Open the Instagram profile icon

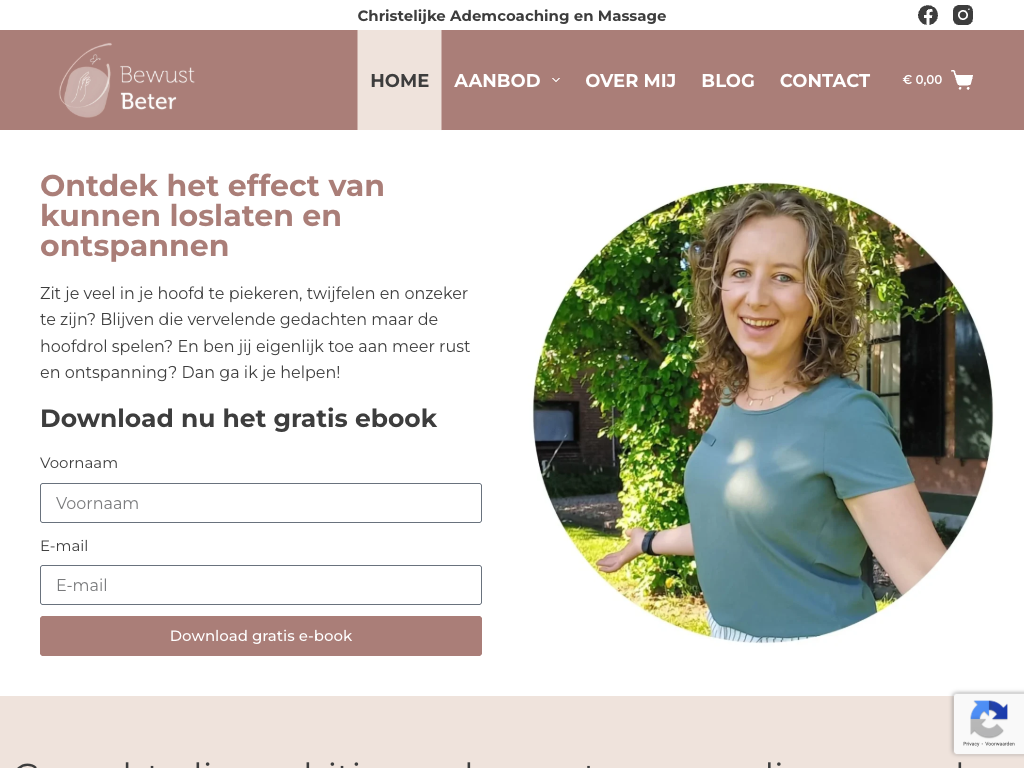pyautogui.click(x=963, y=15)
